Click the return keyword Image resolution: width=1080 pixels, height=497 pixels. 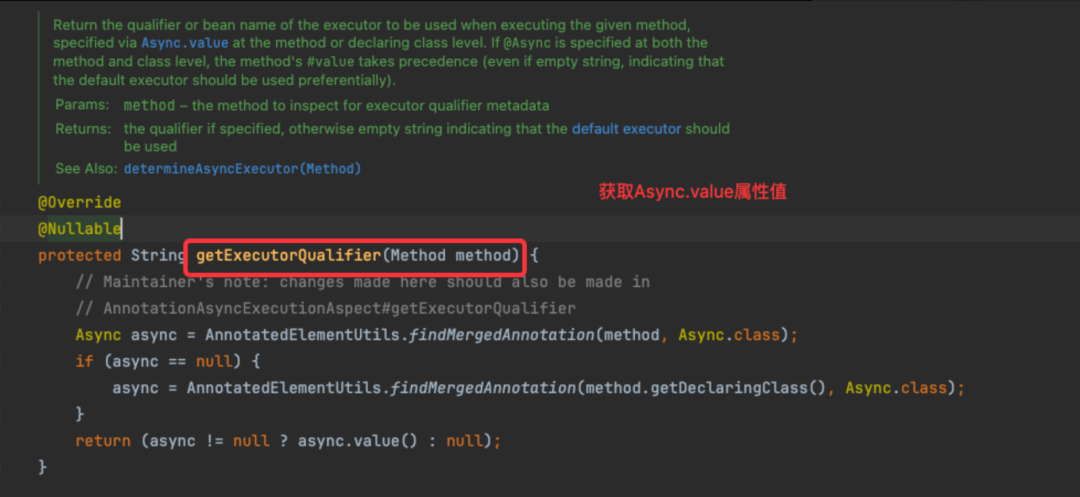[103, 441]
